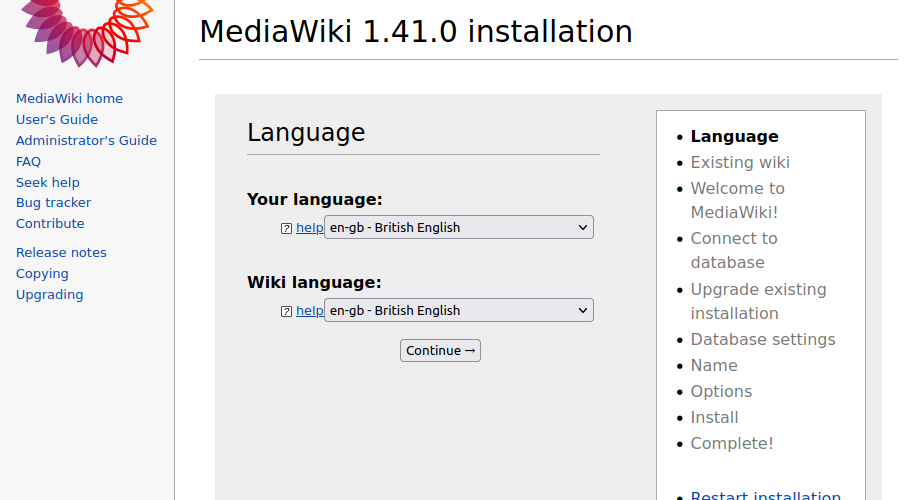This screenshot has height=500, width=918.
Task: Click the Language section heading
Action: point(306,133)
